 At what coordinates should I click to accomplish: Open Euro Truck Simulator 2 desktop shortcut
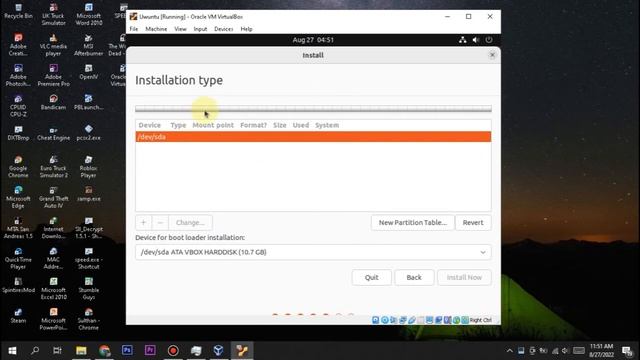[53, 167]
